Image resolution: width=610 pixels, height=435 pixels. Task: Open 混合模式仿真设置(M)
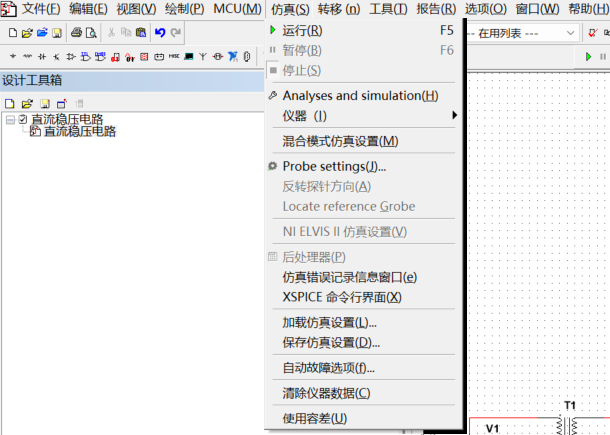click(x=363, y=141)
